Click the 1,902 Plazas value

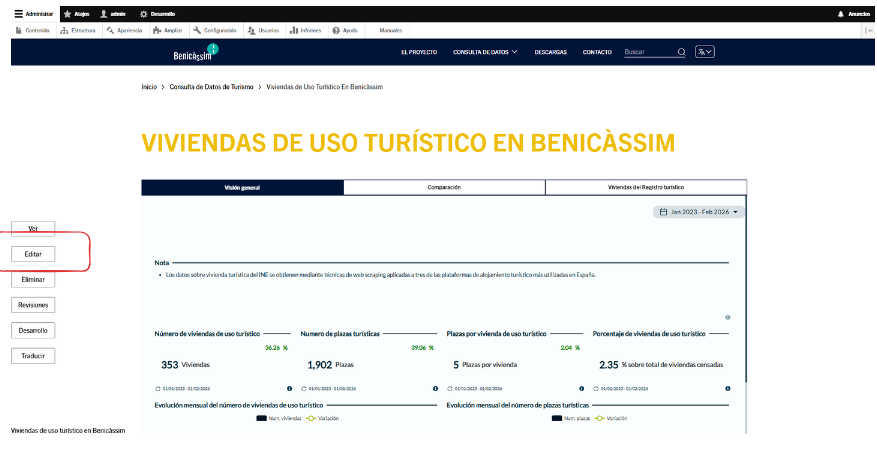coord(331,364)
